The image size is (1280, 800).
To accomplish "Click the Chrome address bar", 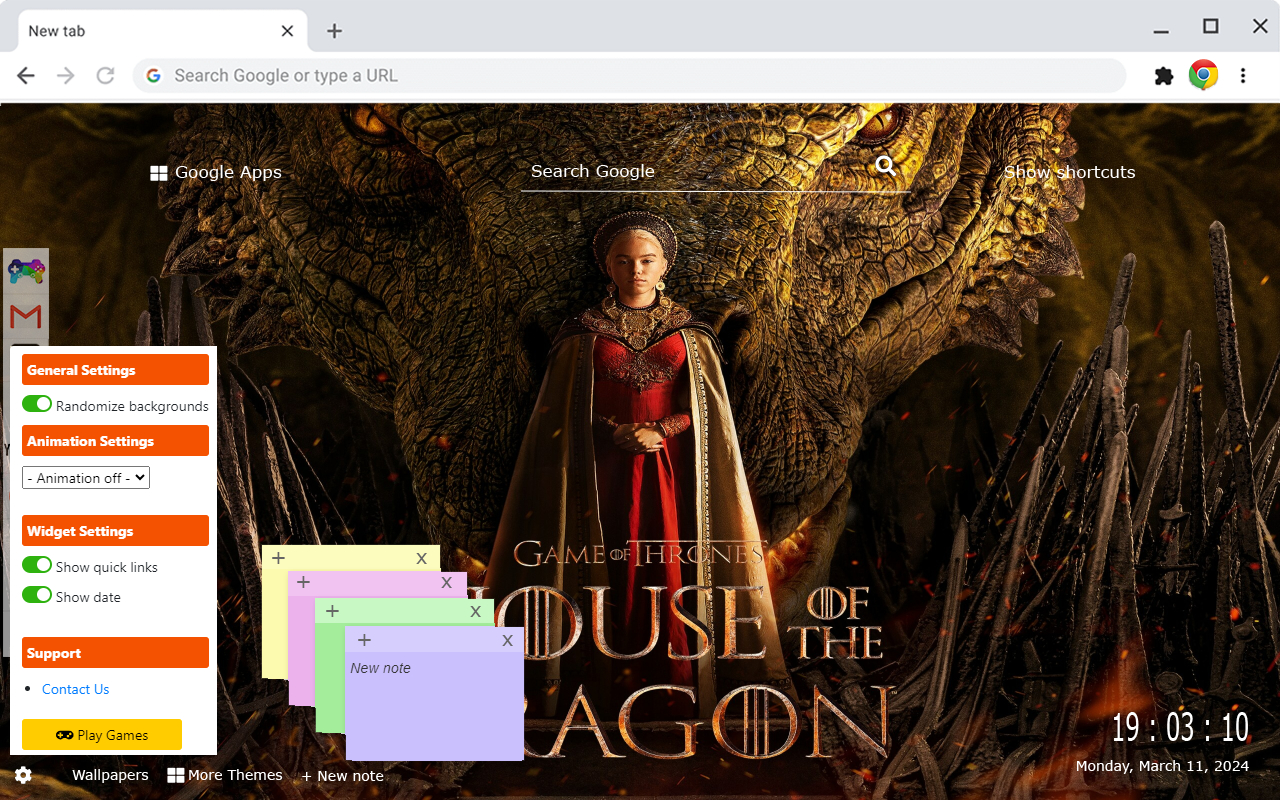I will point(630,76).
